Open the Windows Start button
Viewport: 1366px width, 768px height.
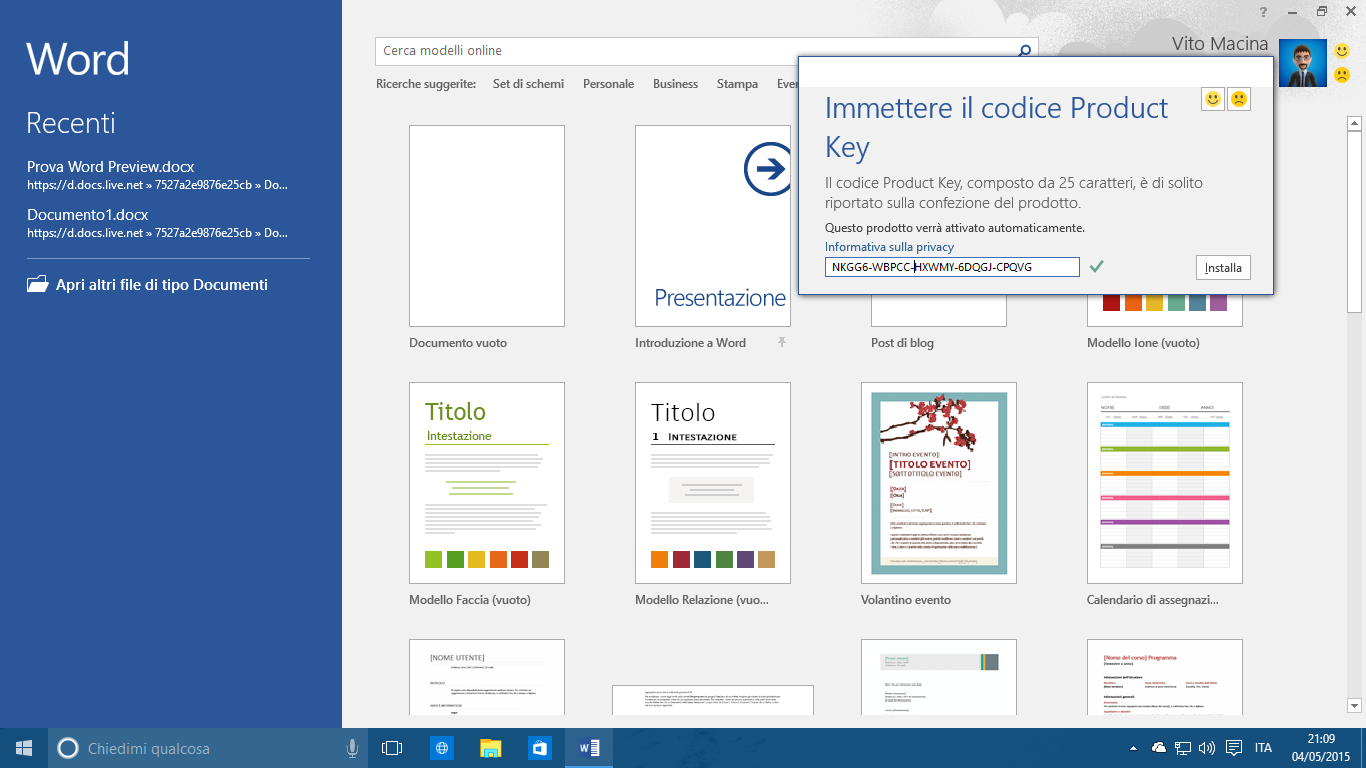[24, 748]
